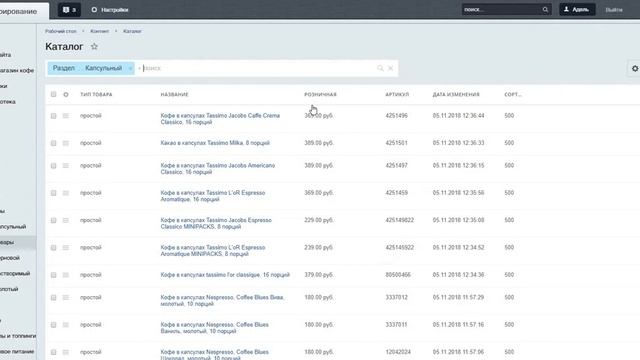Add Каталог to favorites with star
Viewport: 640px width, 360px height.
tap(94, 47)
